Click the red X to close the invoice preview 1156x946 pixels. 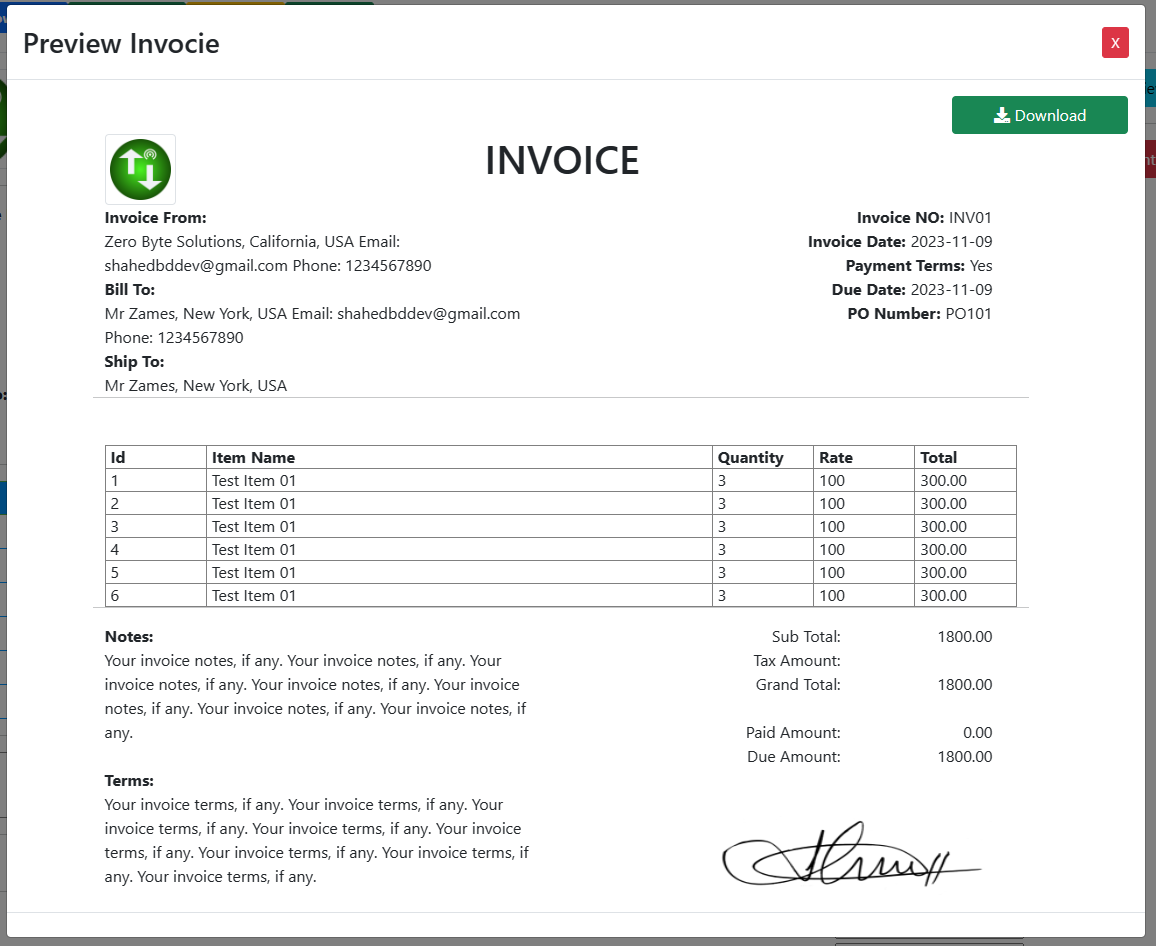click(x=1115, y=42)
